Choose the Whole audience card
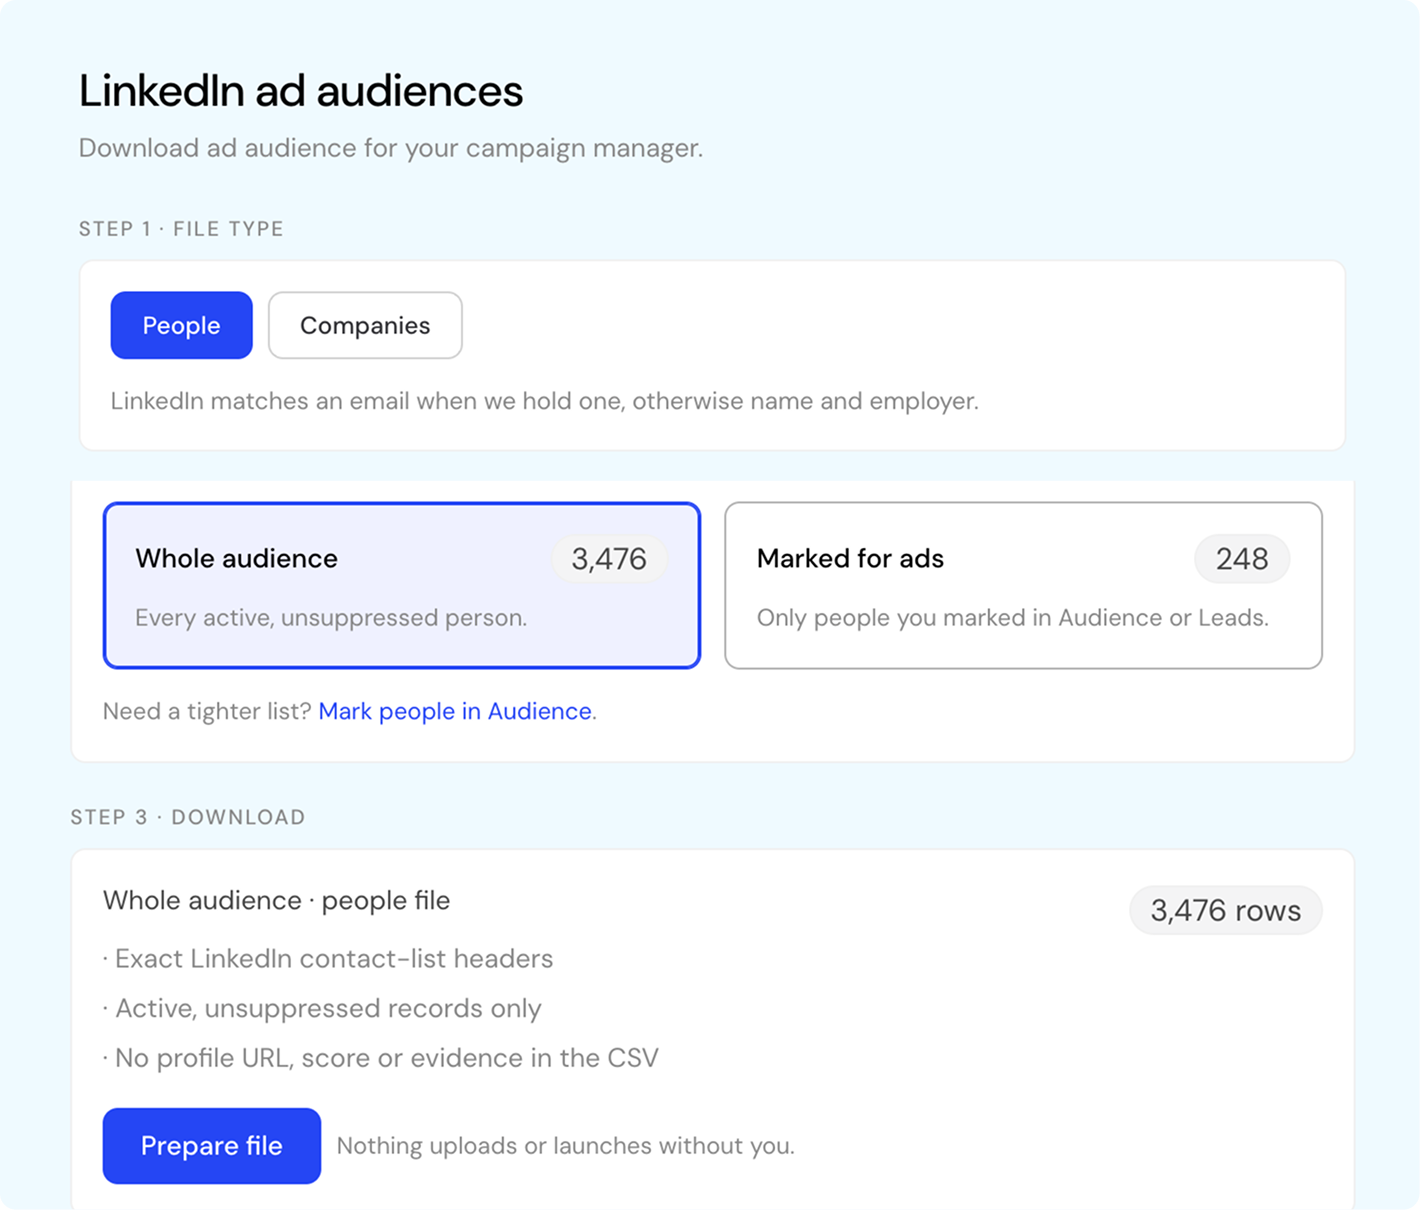Viewport: 1420px width, 1210px height. coord(402,585)
